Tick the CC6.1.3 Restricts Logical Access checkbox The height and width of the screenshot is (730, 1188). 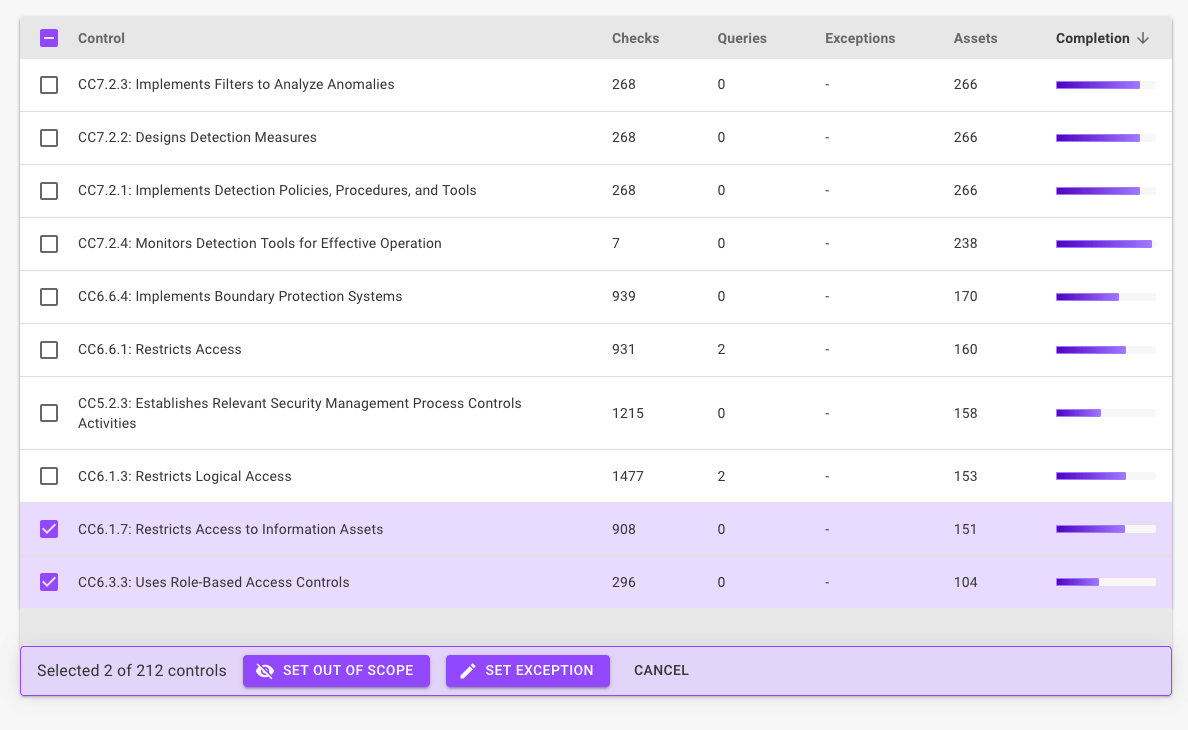[x=49, y=476]
